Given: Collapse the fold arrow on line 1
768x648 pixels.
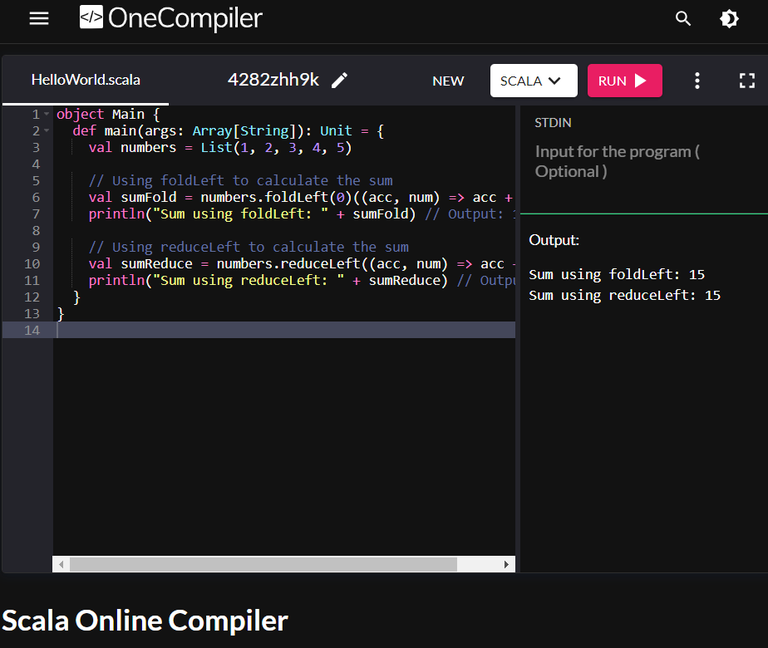Looking at the screenshot, I should (x=47, y=114).
